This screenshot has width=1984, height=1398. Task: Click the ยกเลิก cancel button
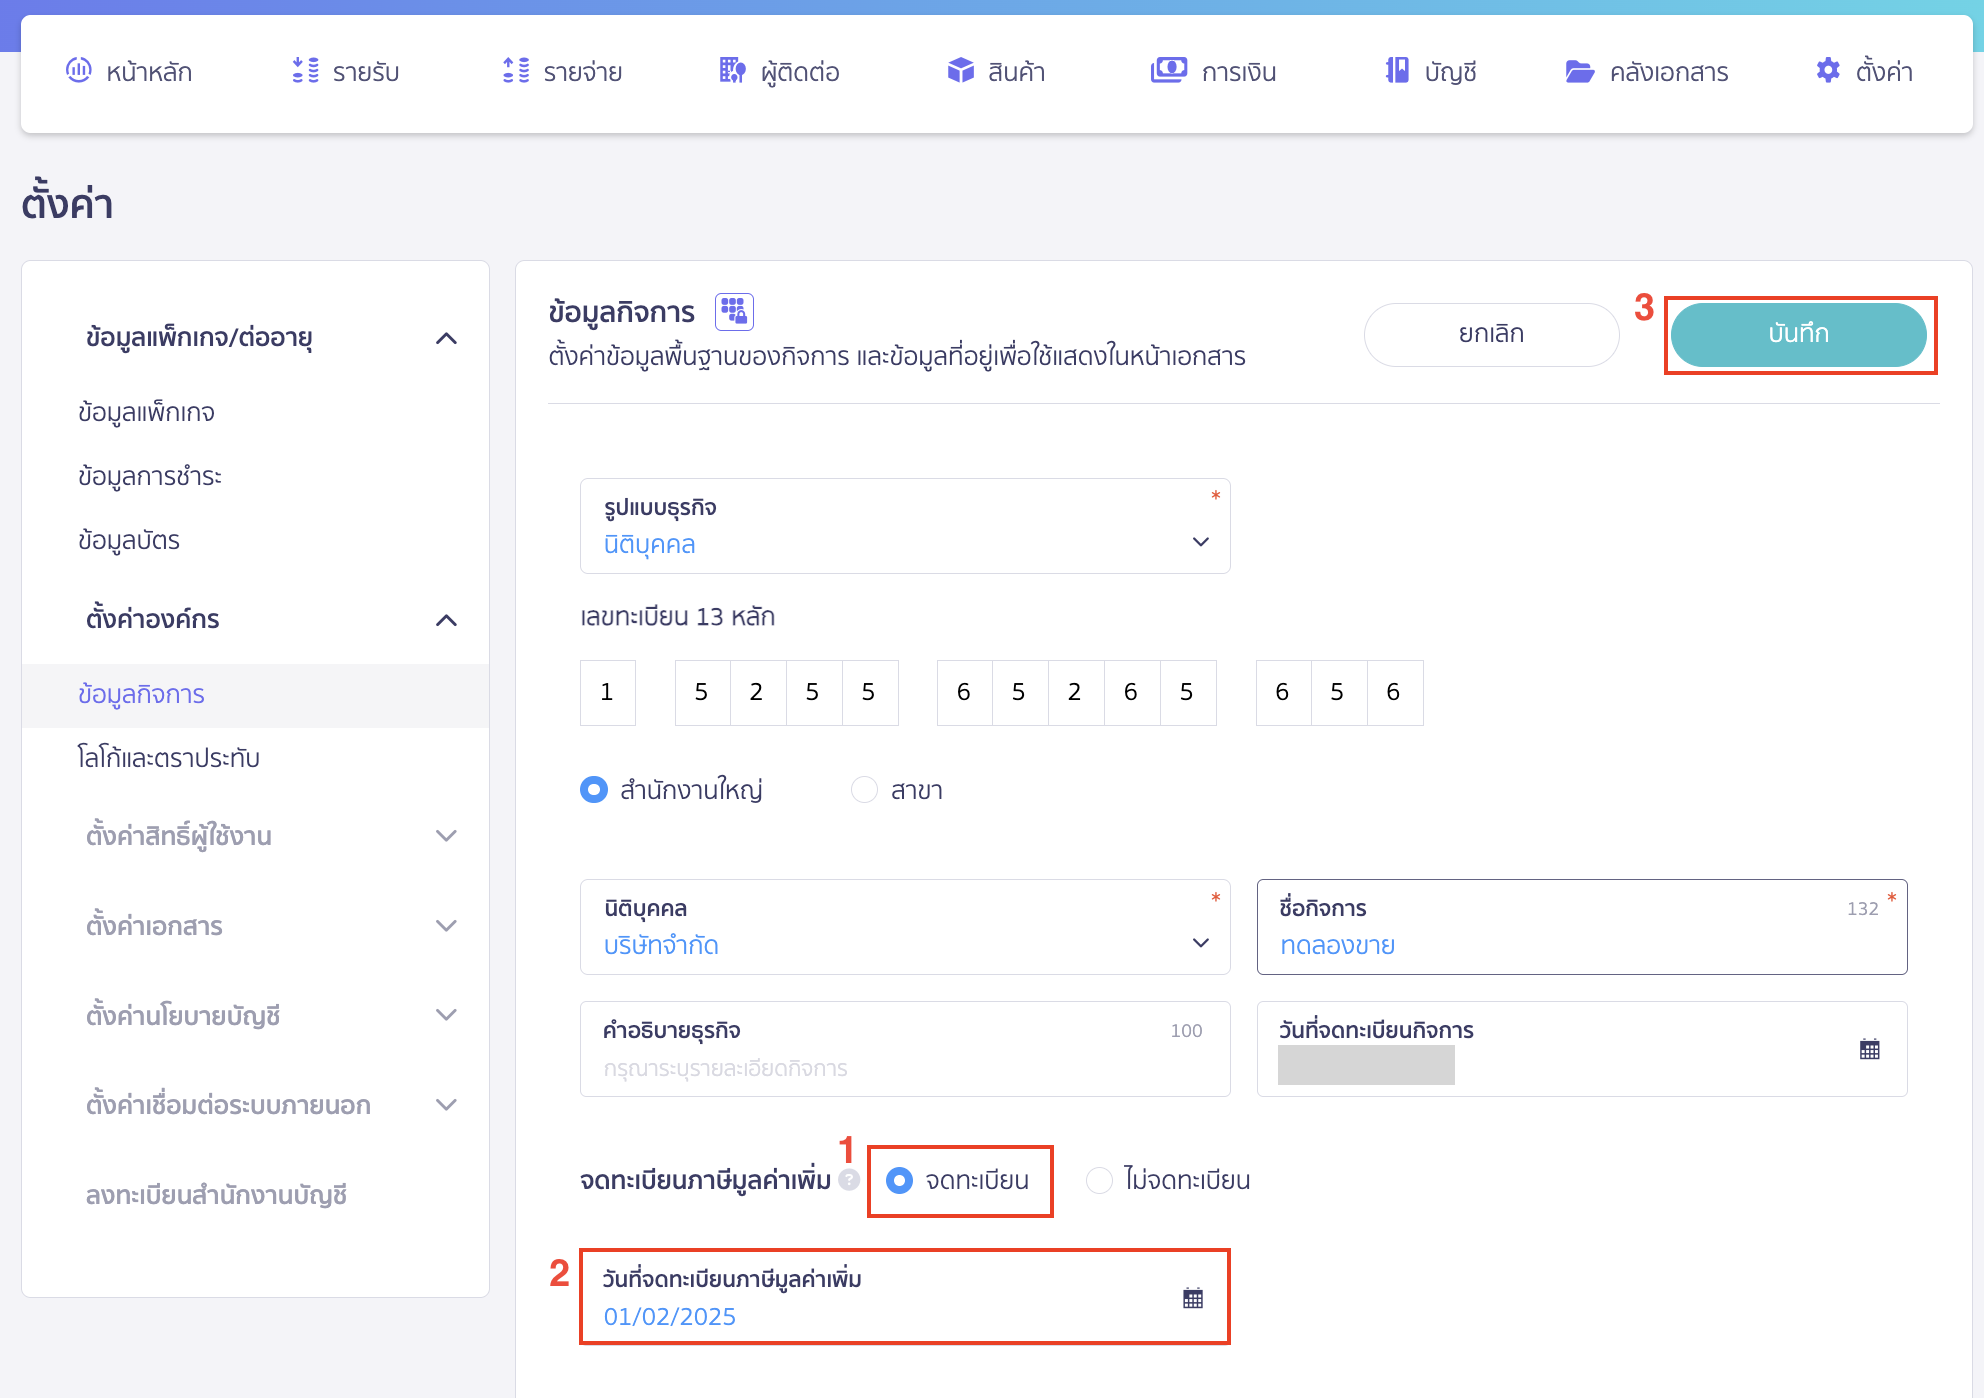[x=1490, y=334]
